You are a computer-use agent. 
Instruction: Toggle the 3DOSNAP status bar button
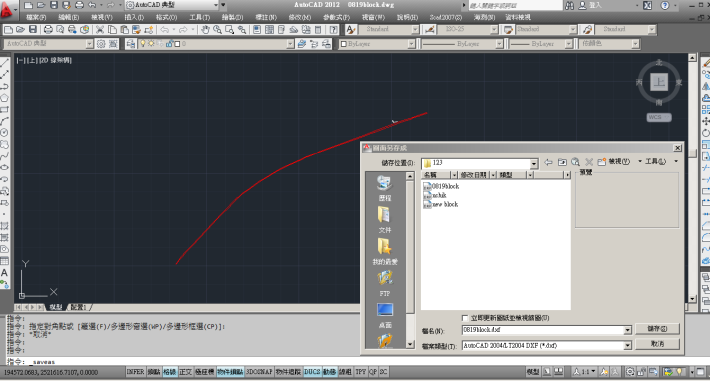click(x=259, y=372)
